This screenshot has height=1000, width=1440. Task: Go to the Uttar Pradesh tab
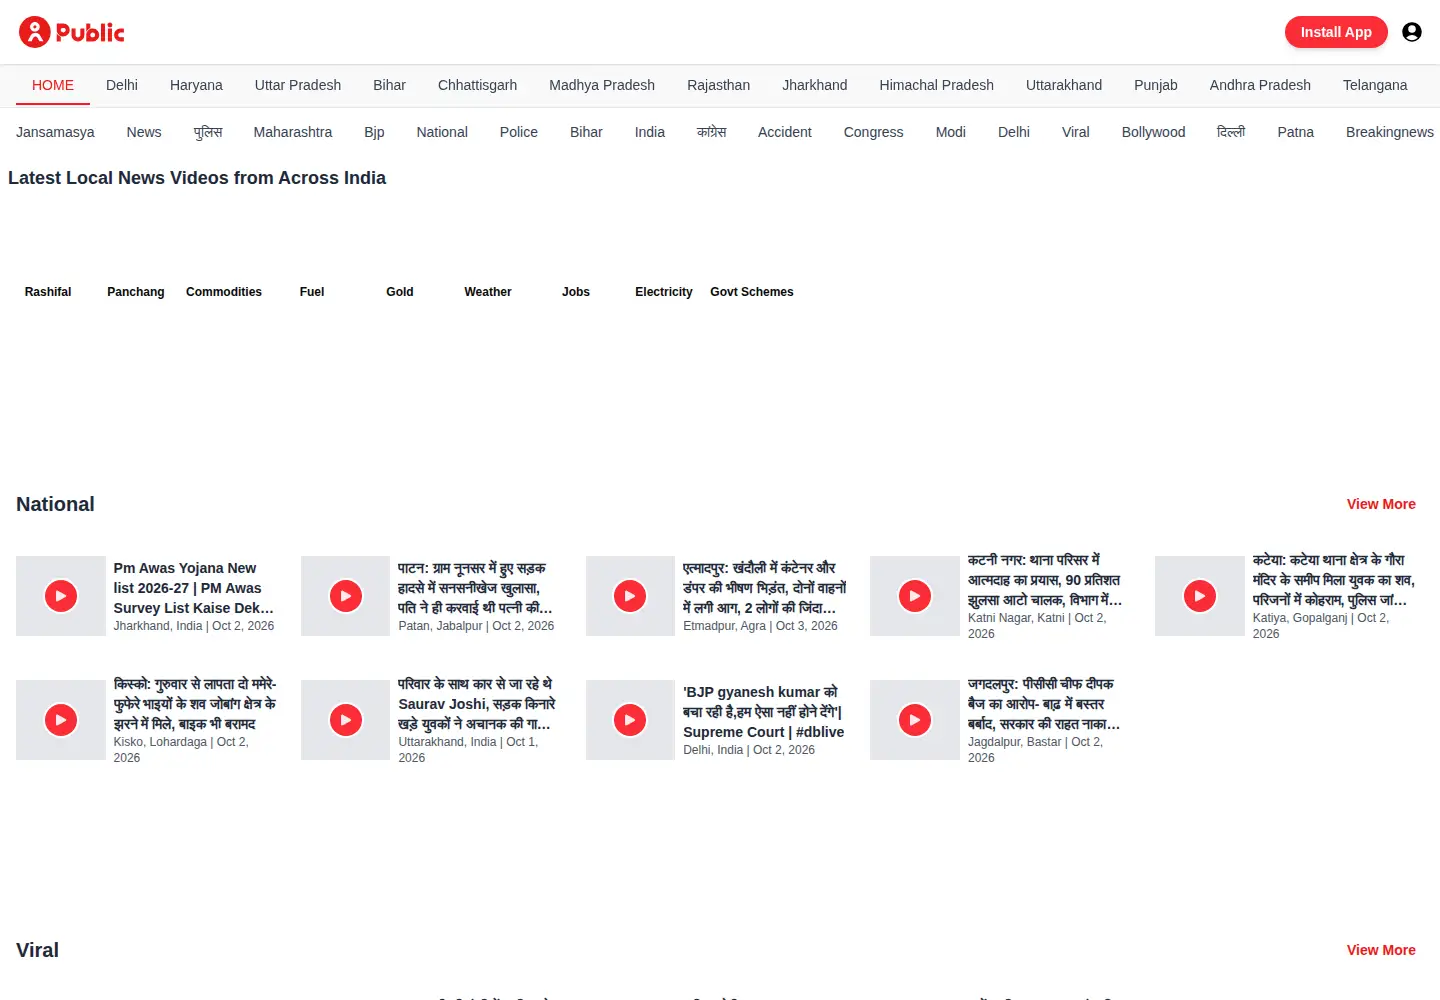298,85
